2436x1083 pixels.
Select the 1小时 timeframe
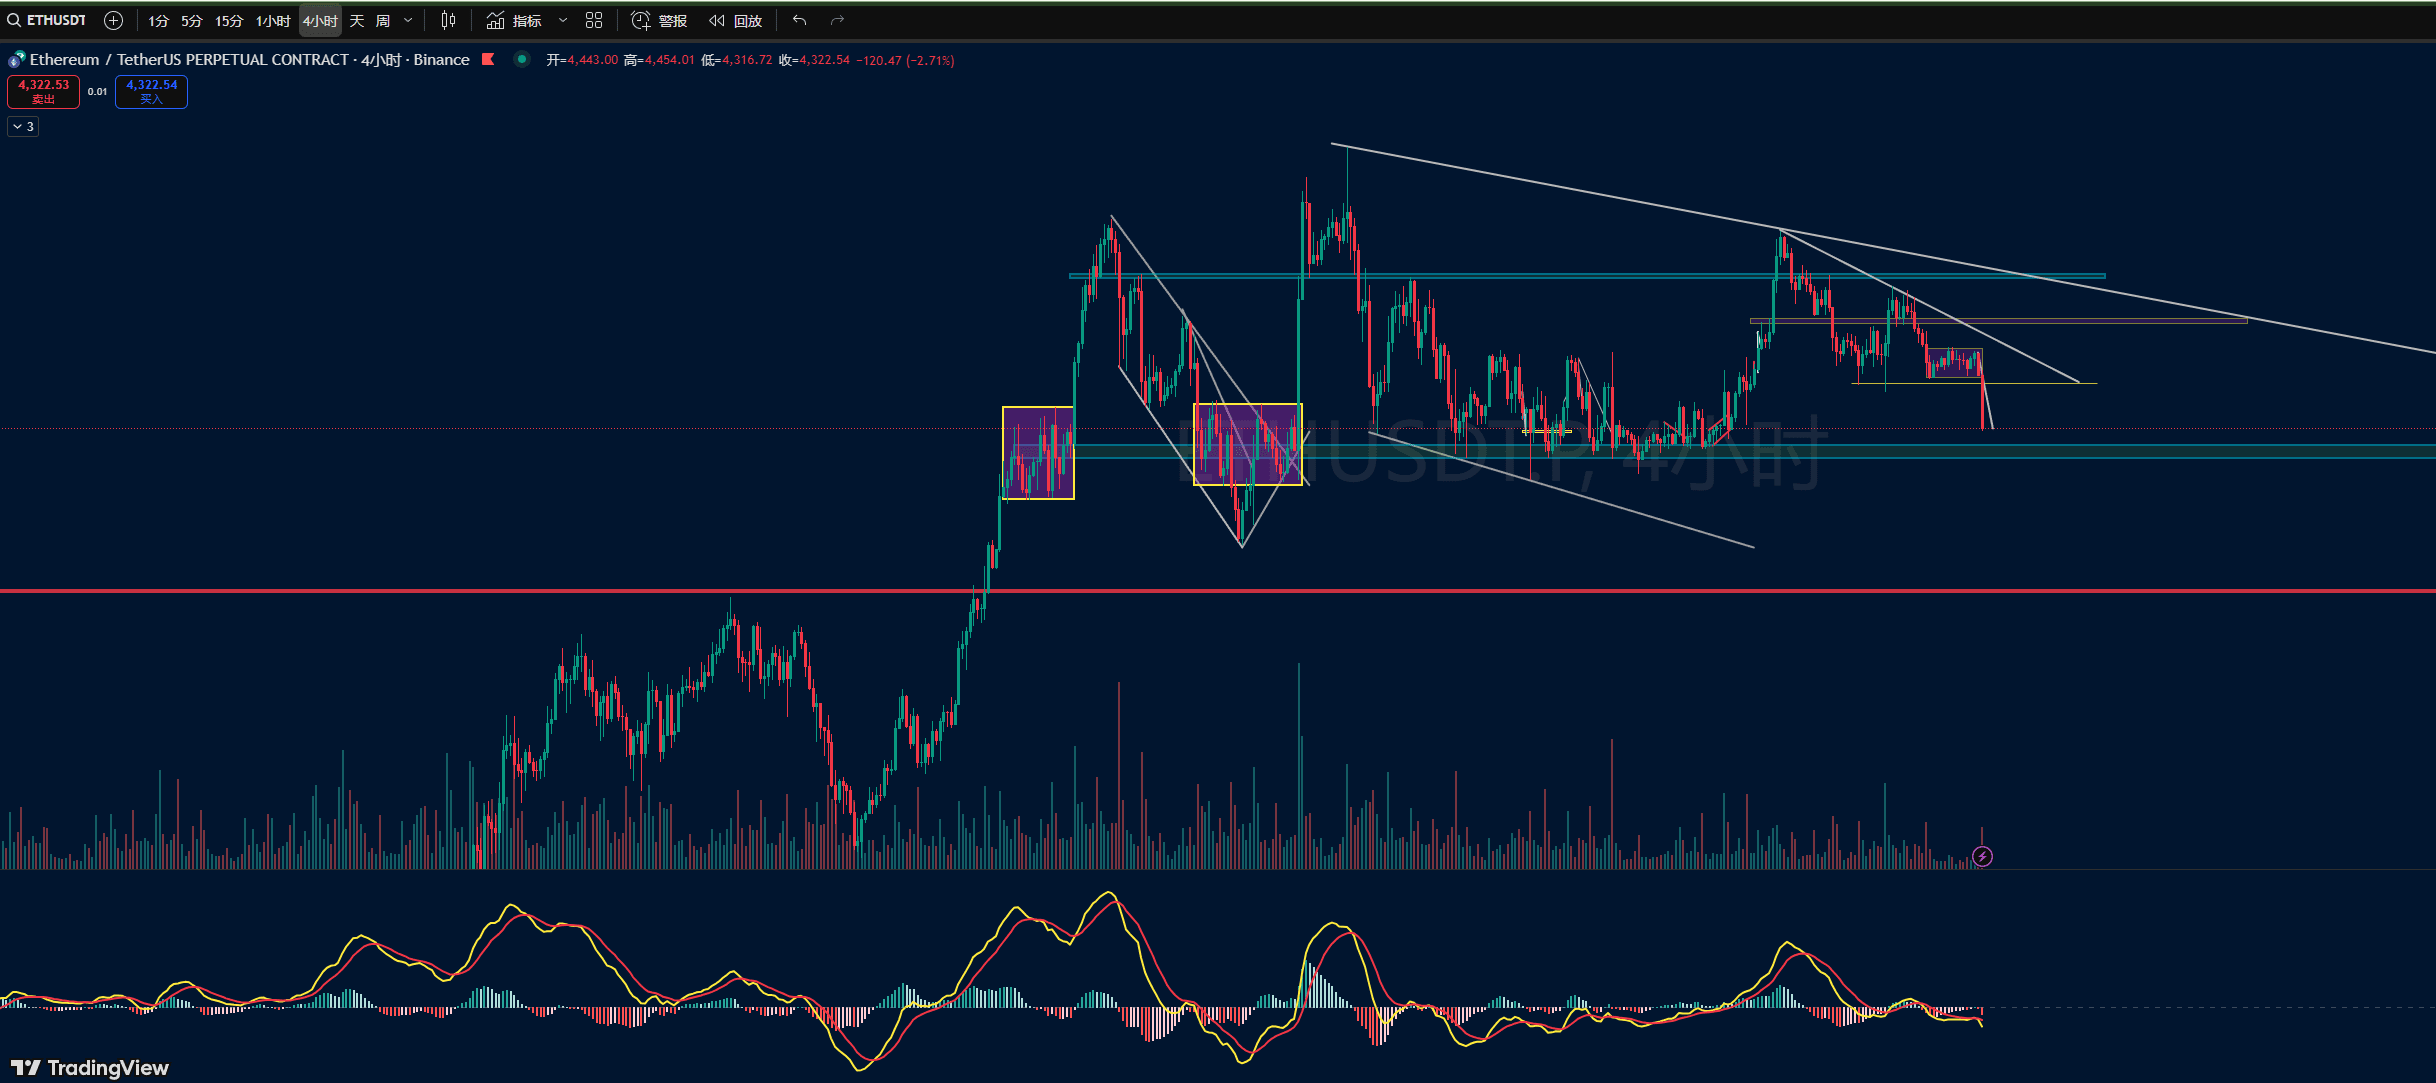click(x=273, y=20)
